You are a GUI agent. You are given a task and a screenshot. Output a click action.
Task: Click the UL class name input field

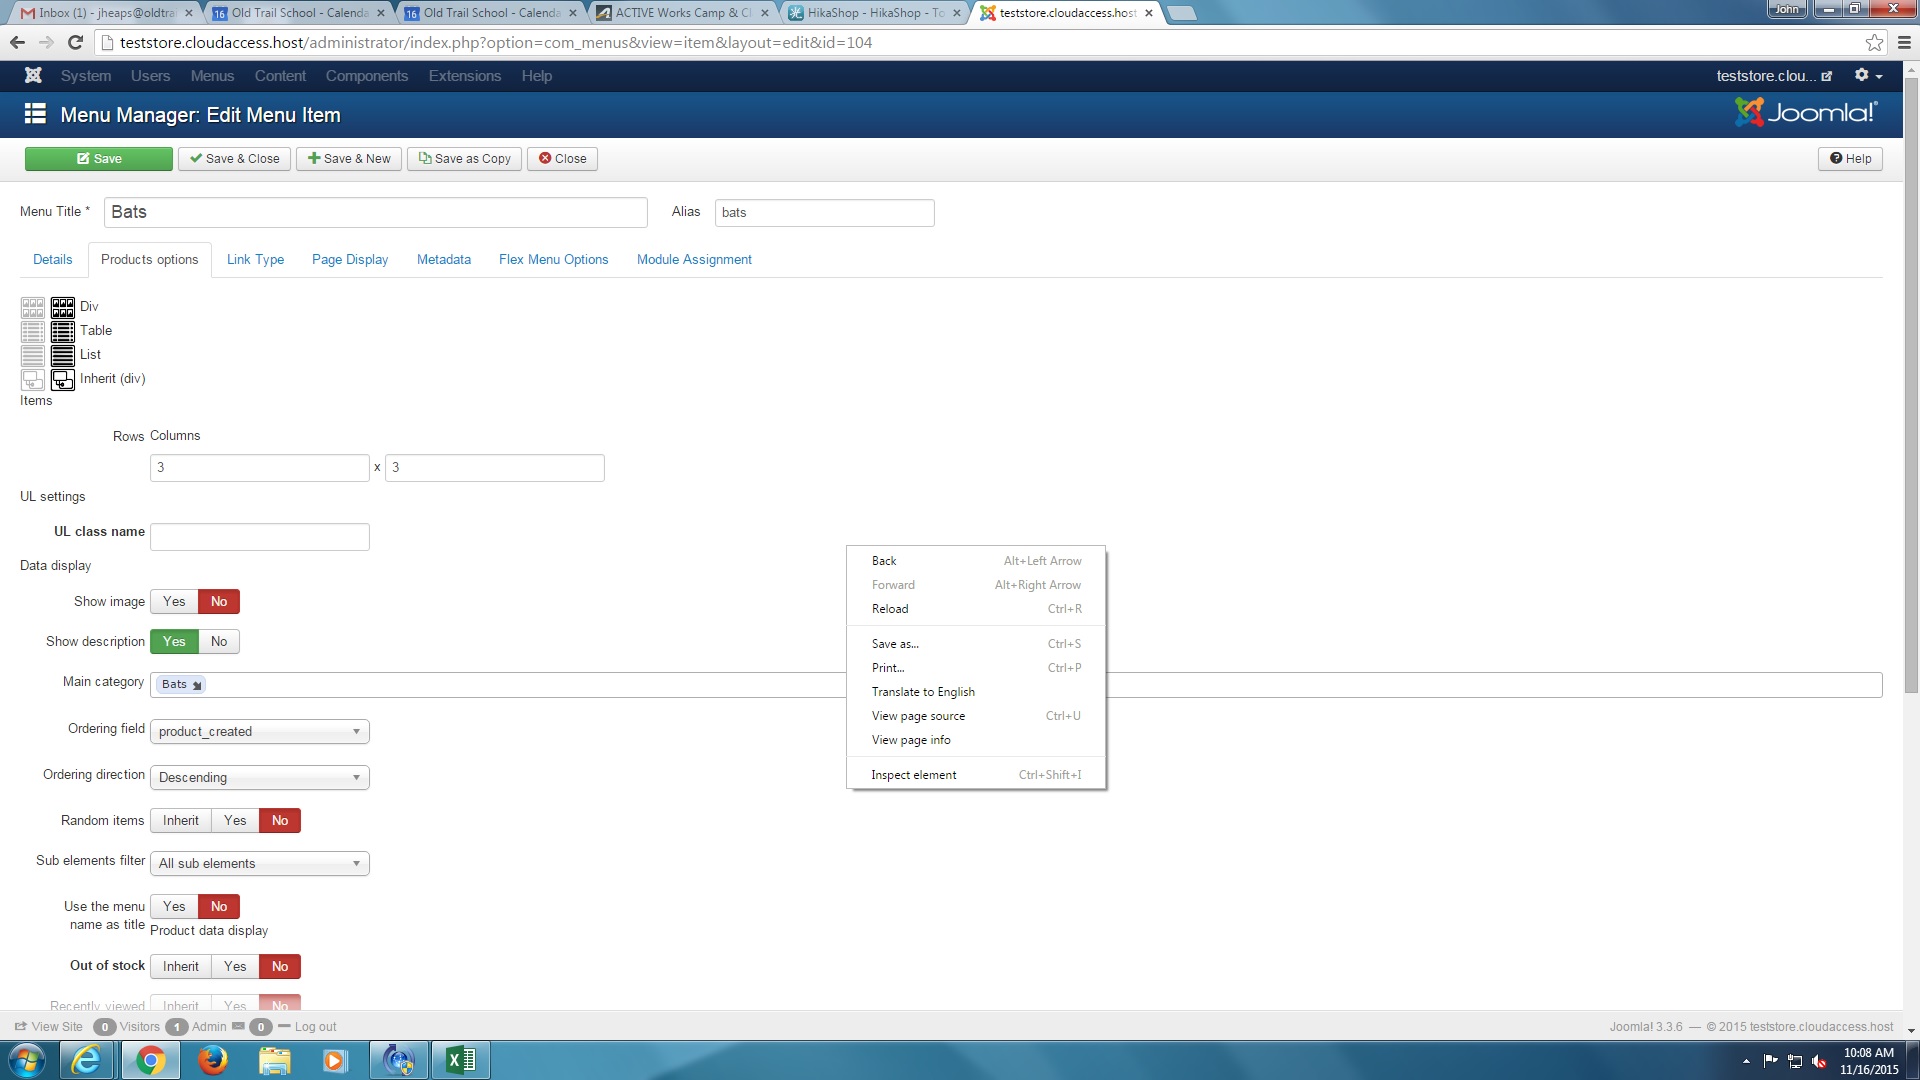click(259, 537)
